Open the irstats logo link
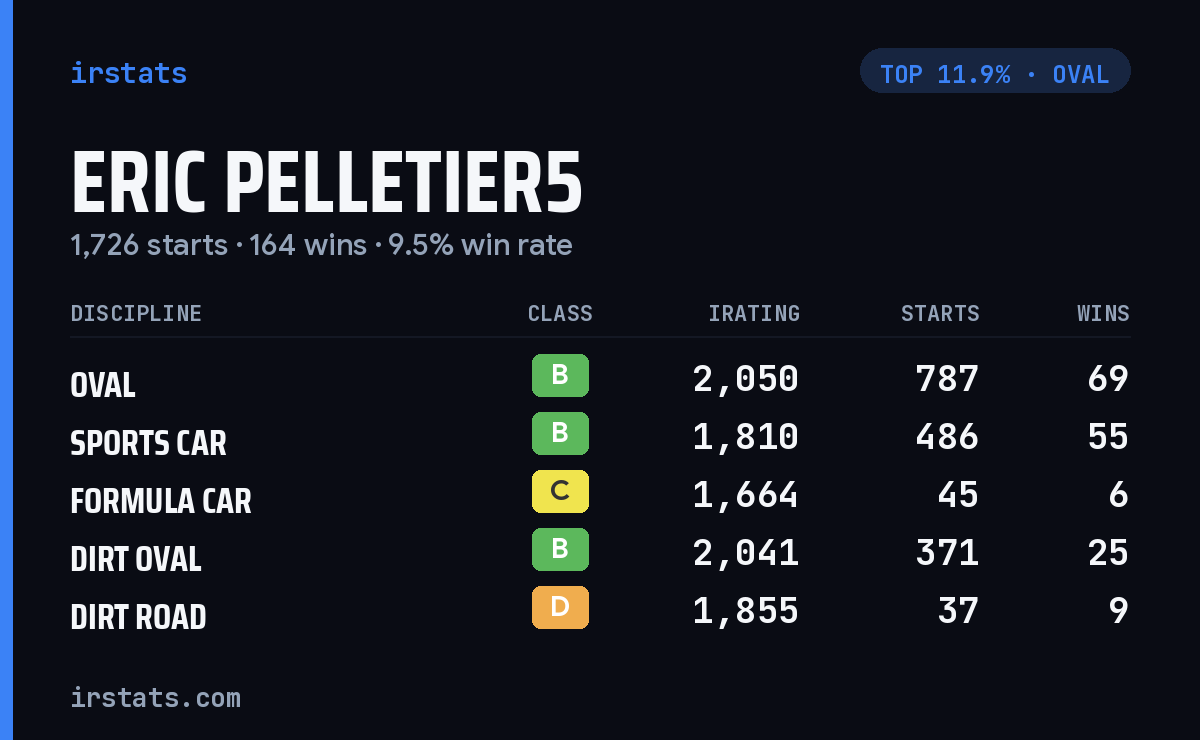Image resolution: width=1200 pixels, height=740 pixels. point(129,73)
